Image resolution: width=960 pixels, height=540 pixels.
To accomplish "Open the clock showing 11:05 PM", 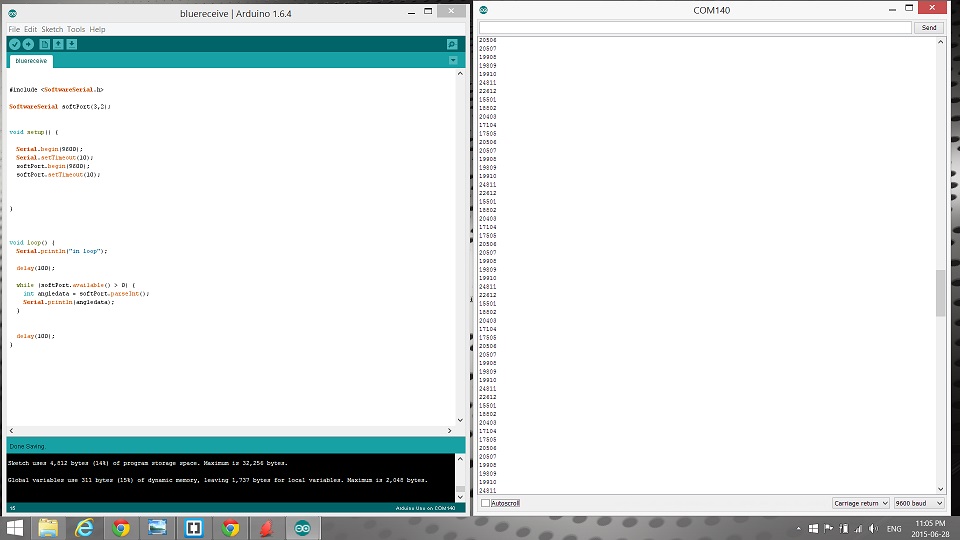I will pyautogui.click(x=930, y=528).
